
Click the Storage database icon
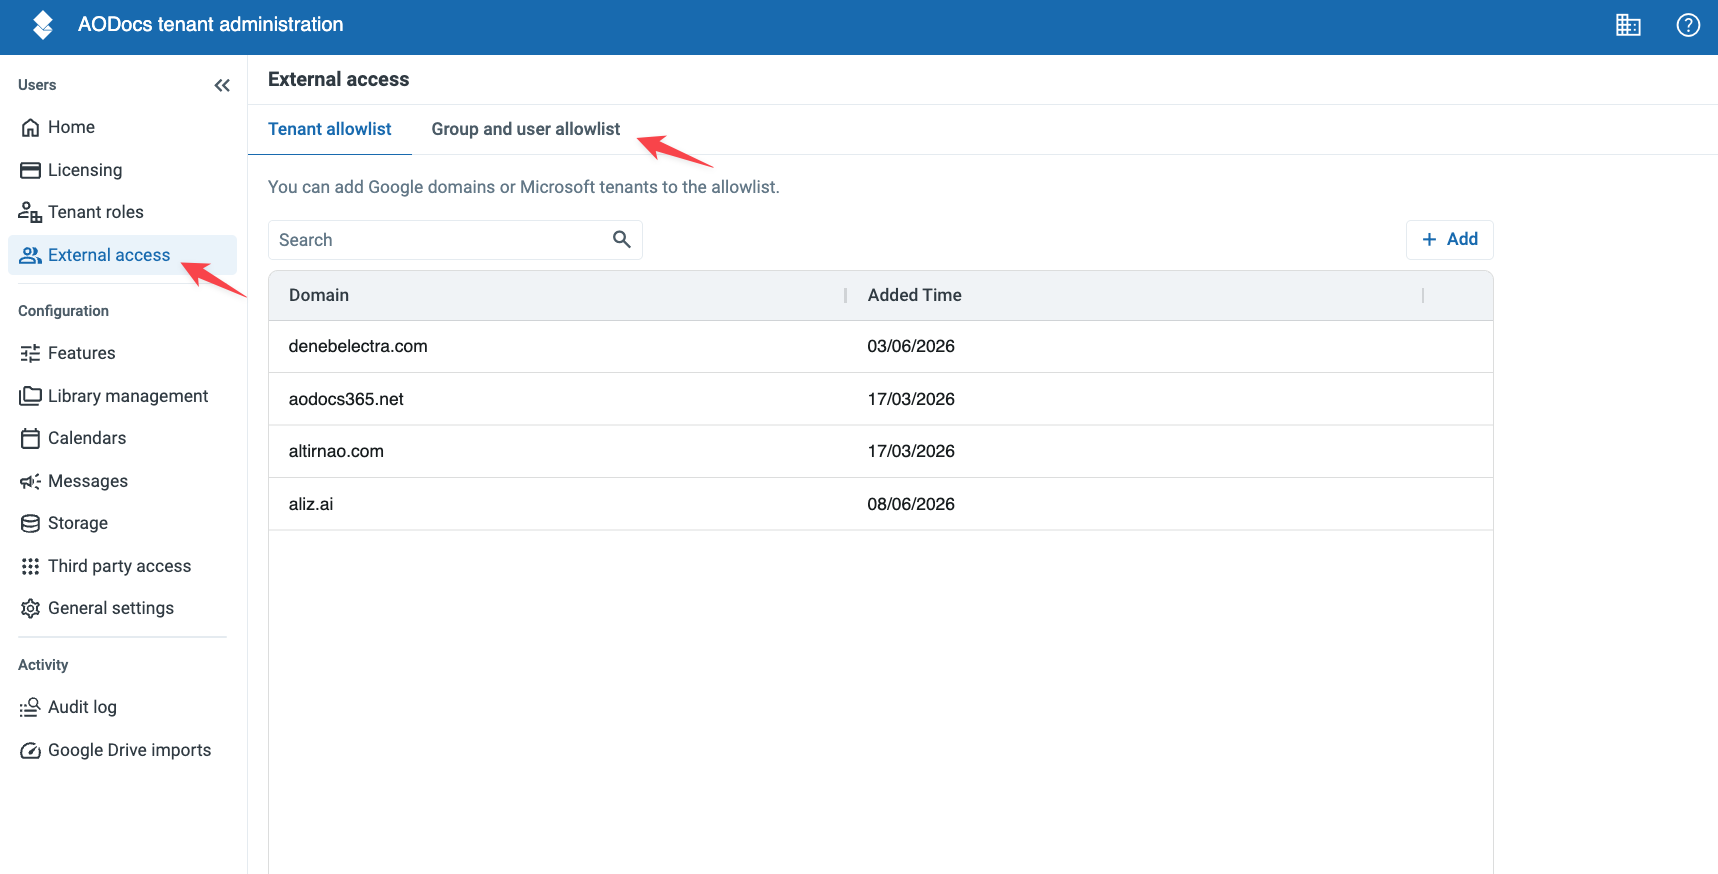tap(31, 523)
